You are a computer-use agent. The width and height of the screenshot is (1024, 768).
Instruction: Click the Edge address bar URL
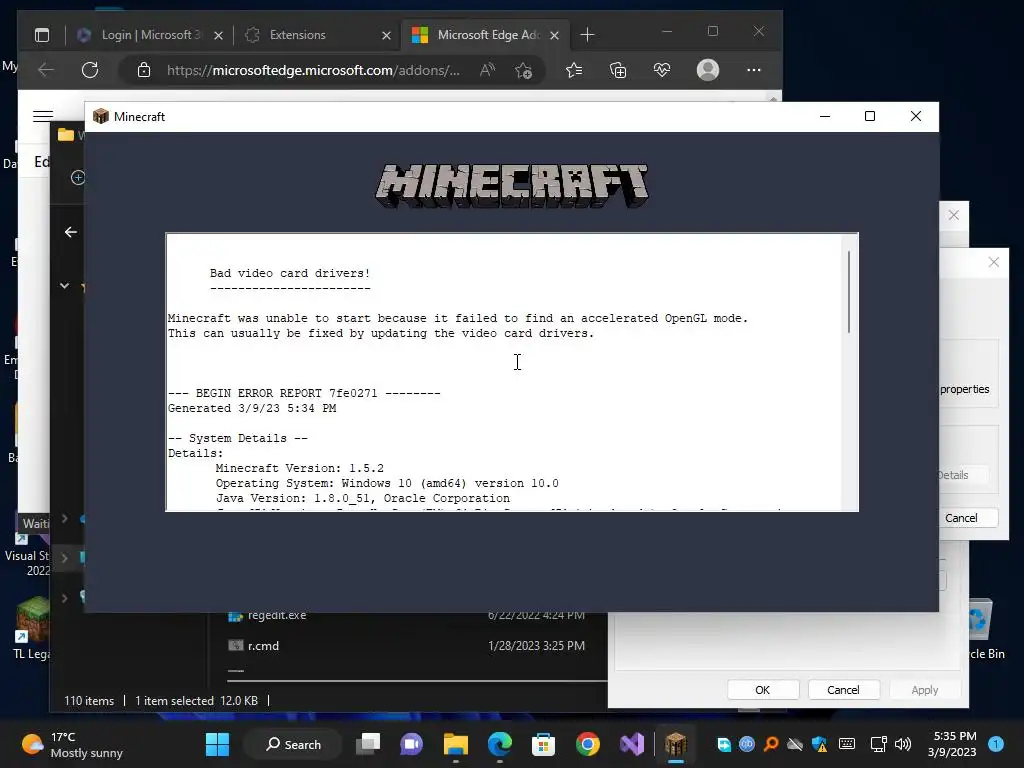point(313,70)
